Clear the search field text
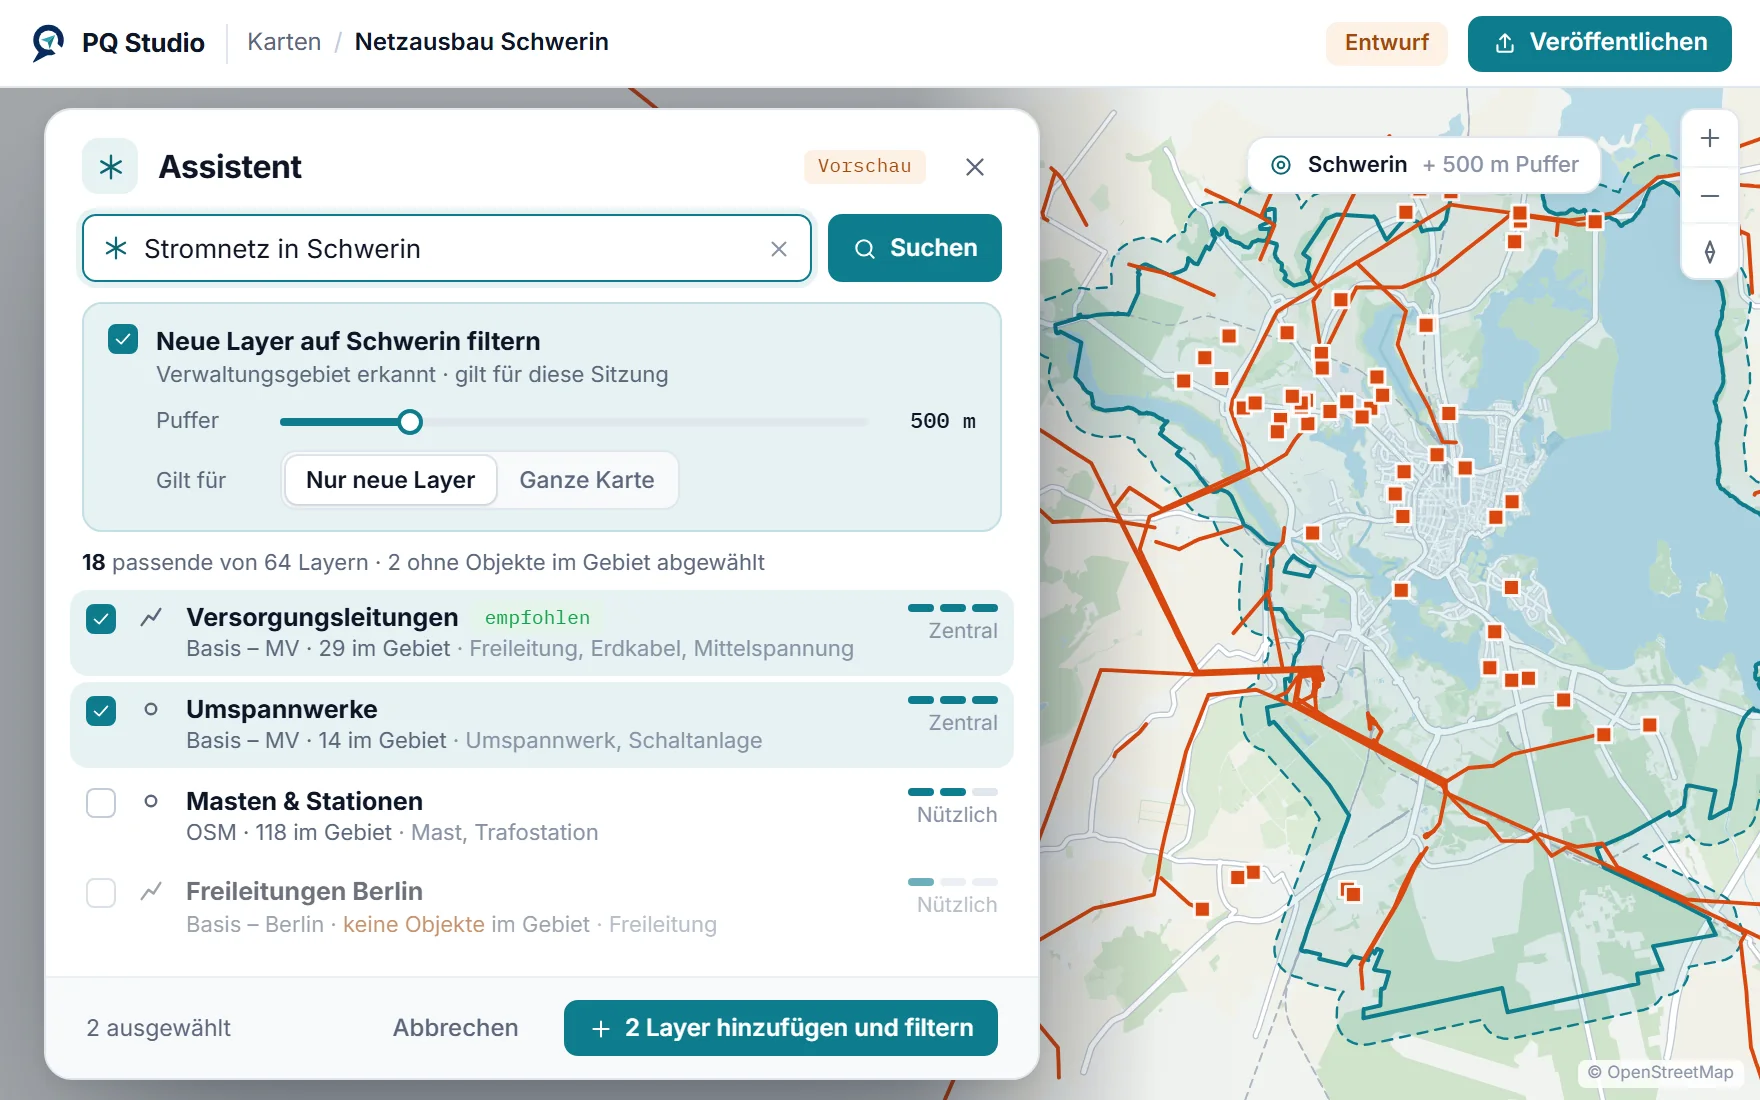1760x1100 pixels. coord(779,249)
